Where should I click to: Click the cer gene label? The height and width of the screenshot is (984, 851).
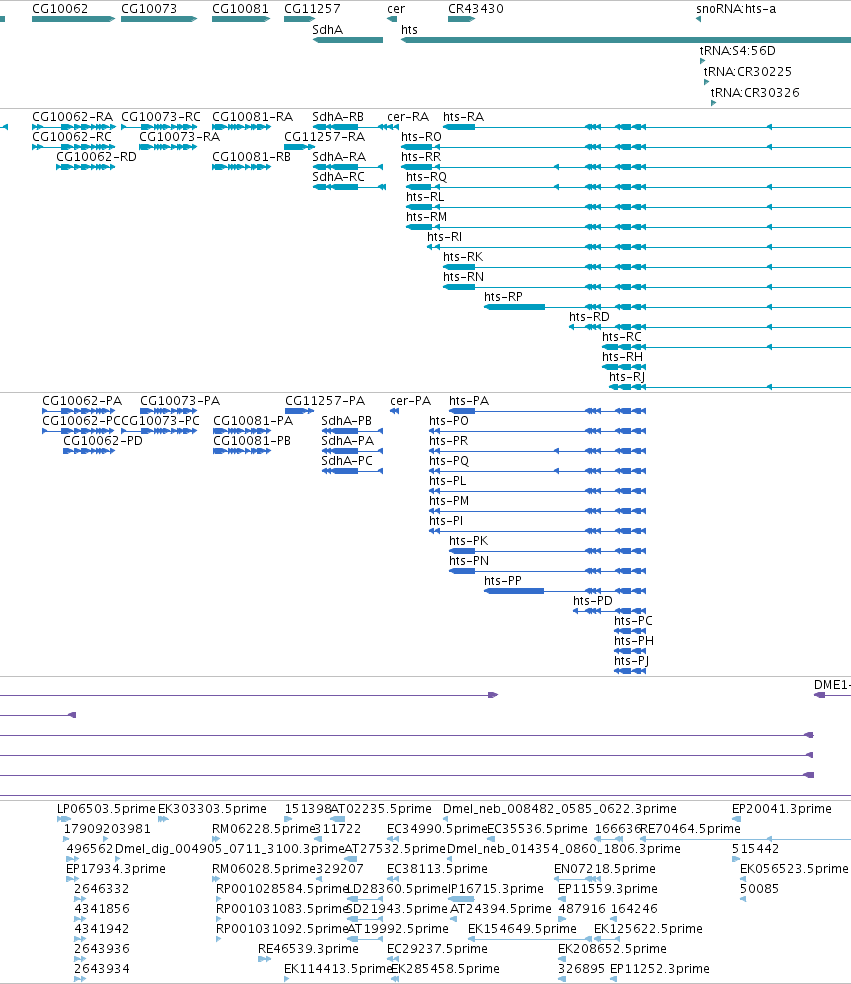coord(396,9)
